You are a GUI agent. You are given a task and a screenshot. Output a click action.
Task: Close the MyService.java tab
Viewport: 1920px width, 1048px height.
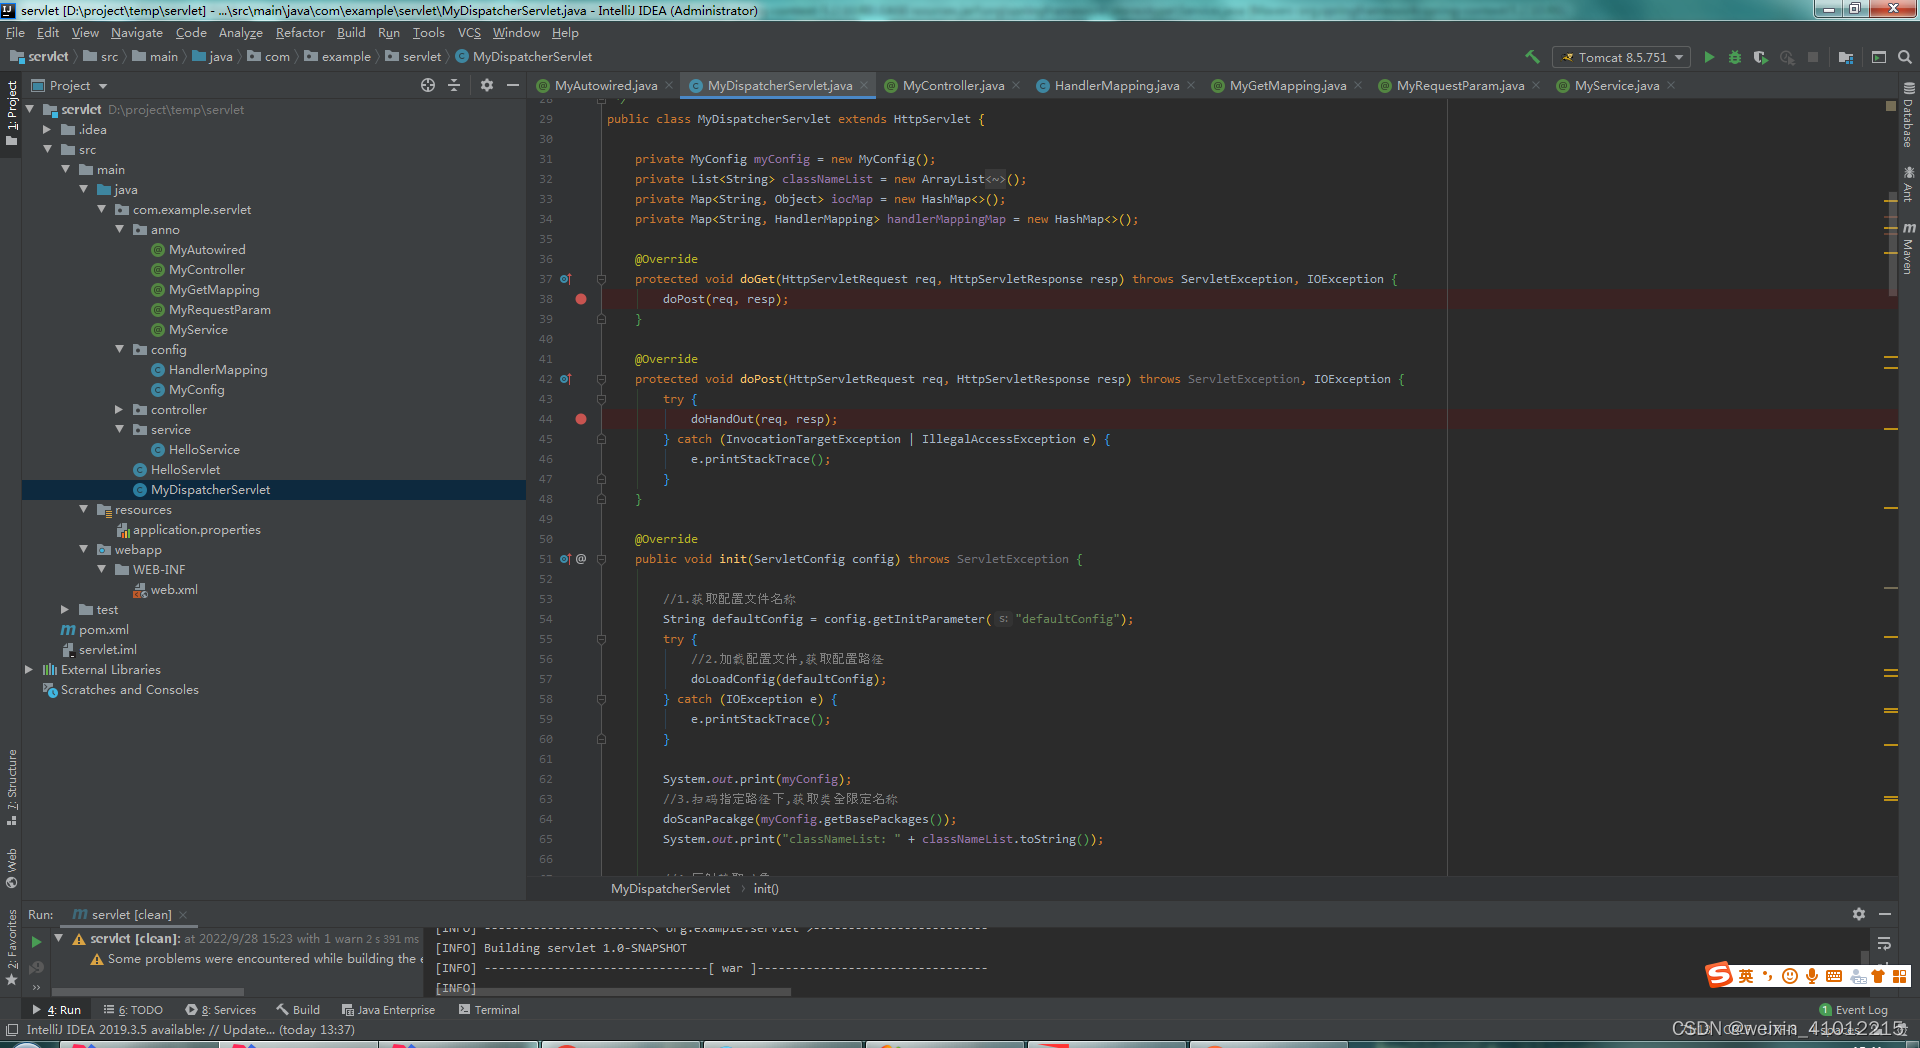[x=1671, y=85]
